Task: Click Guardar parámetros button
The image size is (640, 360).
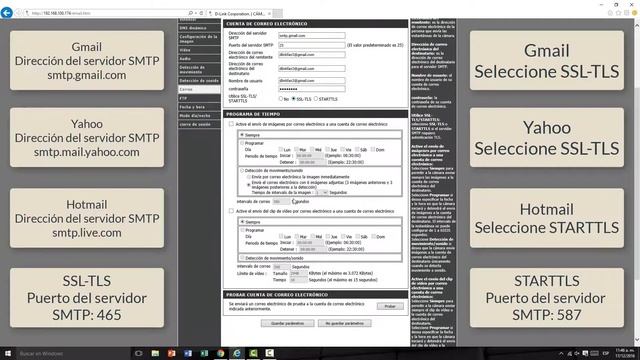Action: [x=287, y=323]
